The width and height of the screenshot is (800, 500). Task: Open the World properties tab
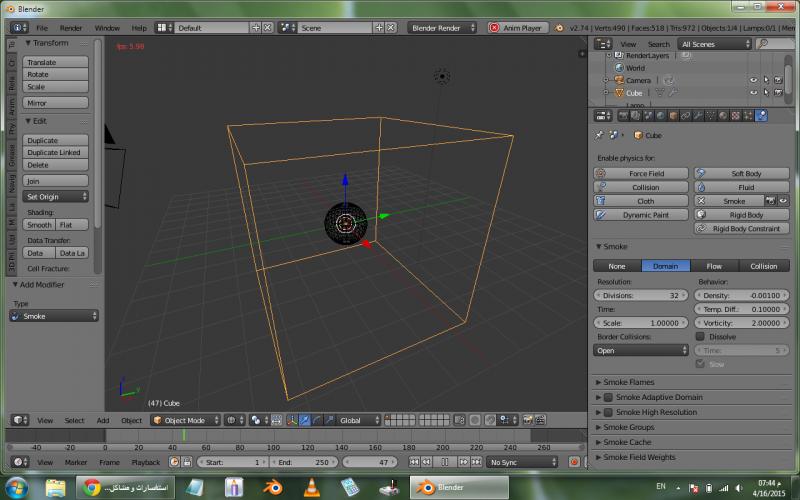(x=661, y=116)
